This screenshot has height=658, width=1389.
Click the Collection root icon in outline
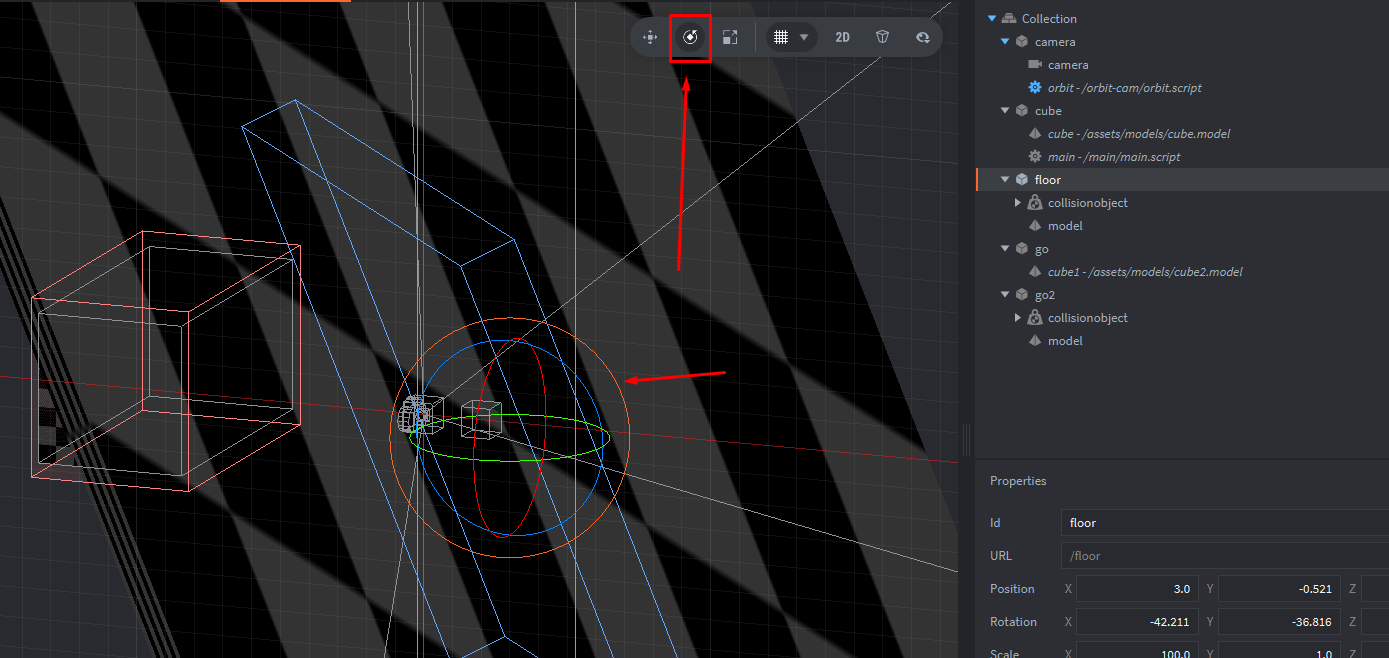[1008, 19]
